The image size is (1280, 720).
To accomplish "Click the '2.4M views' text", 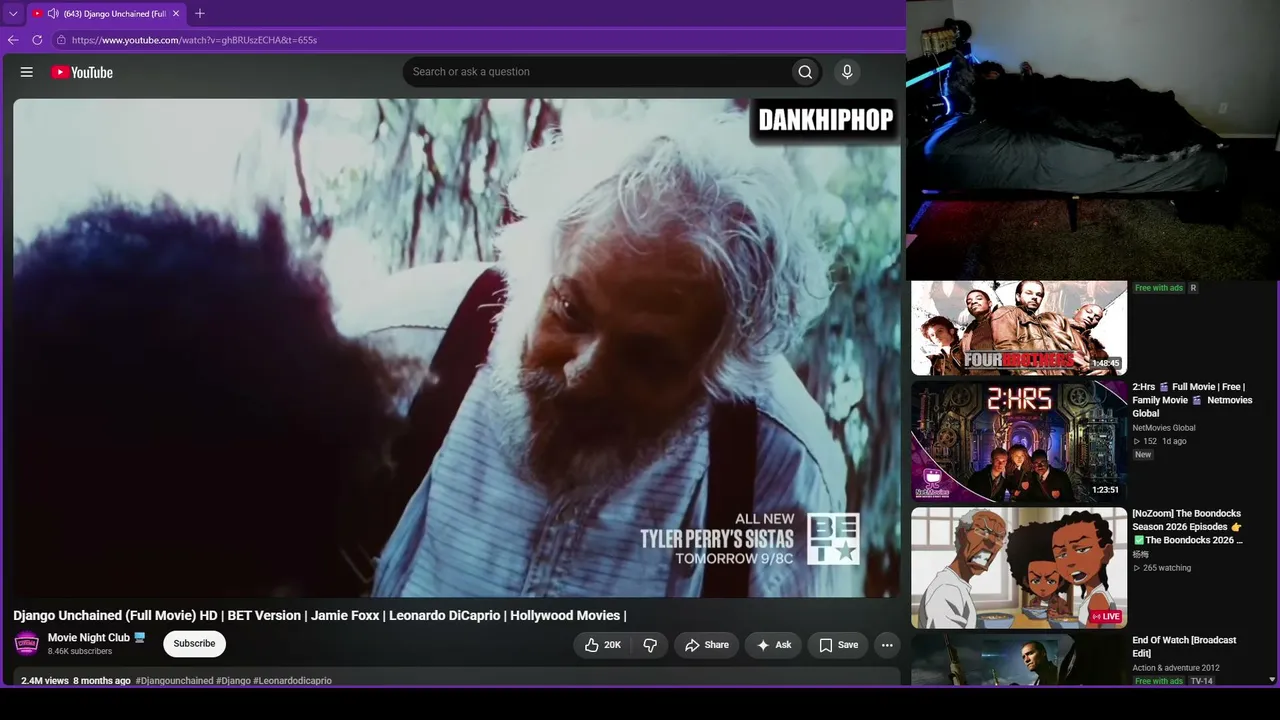I will point(45,681).
